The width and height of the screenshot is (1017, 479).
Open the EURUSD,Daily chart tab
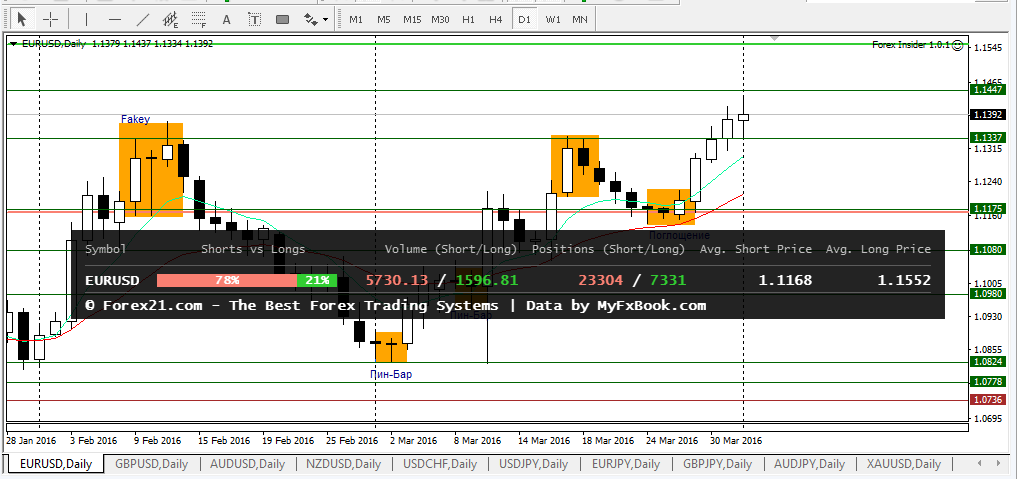point(56,463)
